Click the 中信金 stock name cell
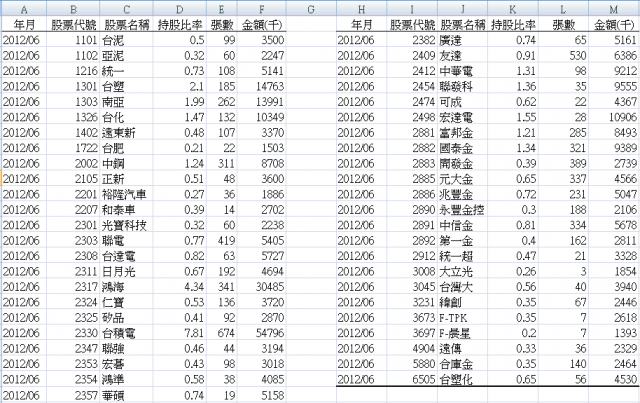The image size is (640, 403). click(x=462, y=225)
